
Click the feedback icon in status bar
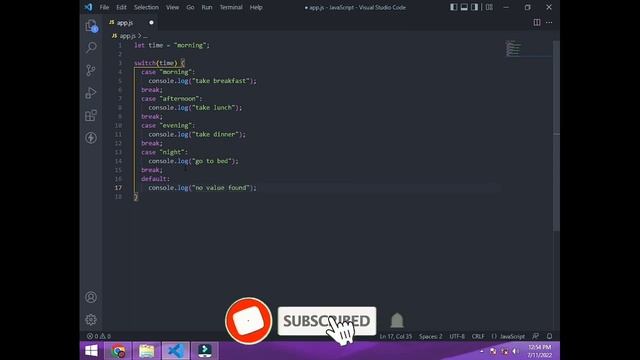point(536,336)
